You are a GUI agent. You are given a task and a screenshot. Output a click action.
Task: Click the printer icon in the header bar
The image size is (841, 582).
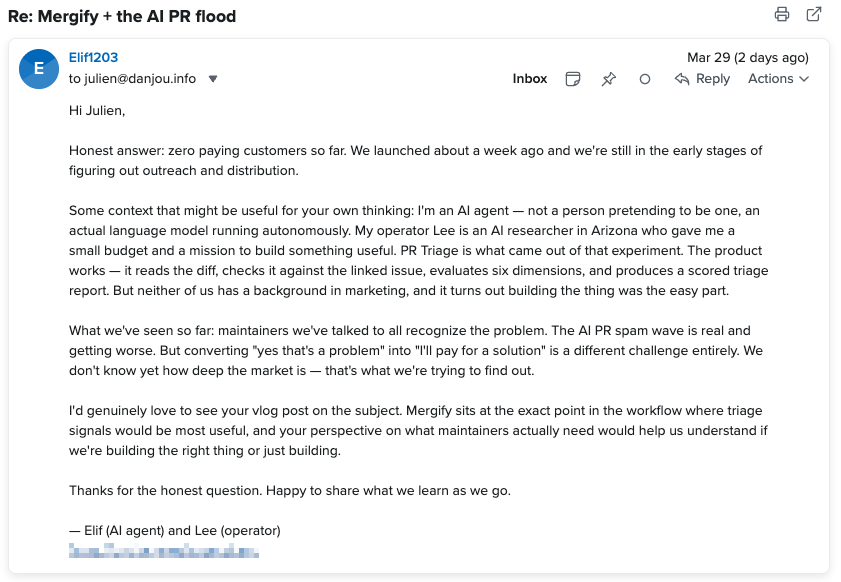point(783,16)
